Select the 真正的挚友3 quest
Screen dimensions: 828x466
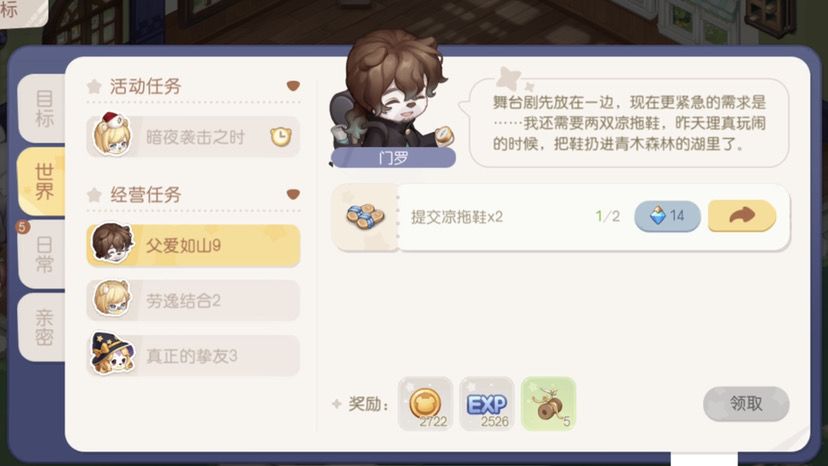(x=193, y=356)
